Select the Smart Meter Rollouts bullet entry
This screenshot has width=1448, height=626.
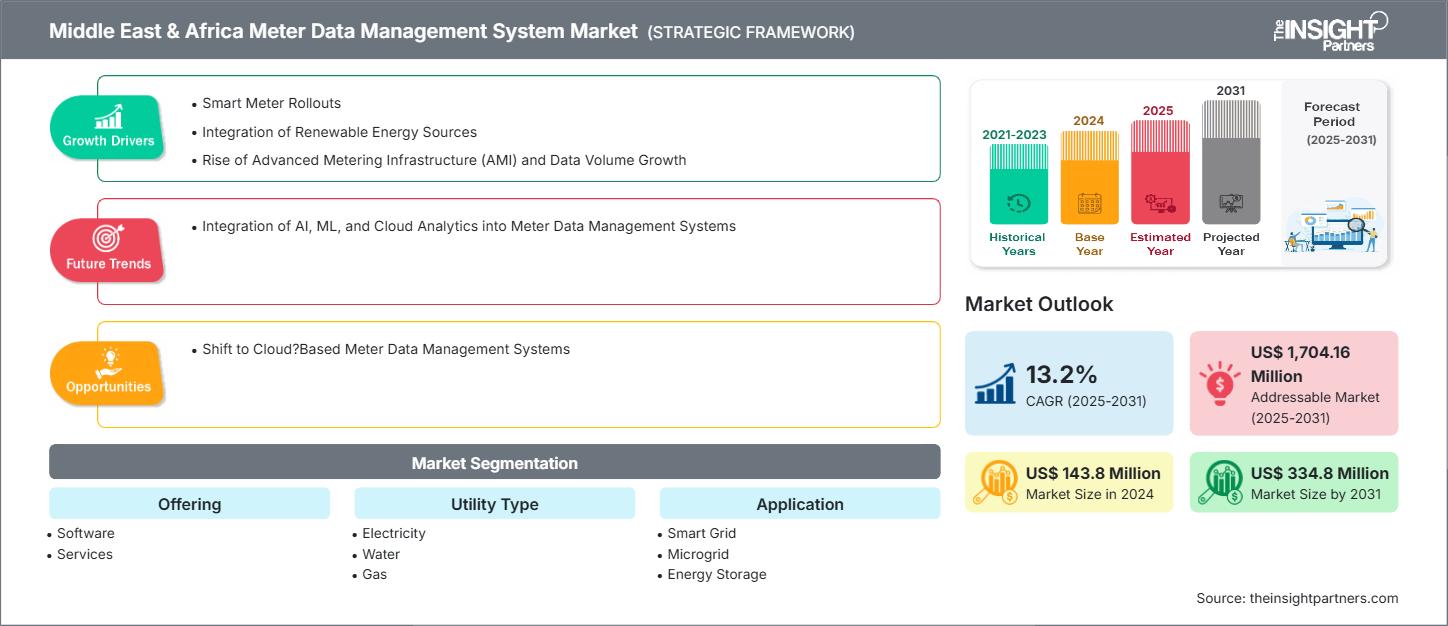pyautogui.click(x=271, y=103)
